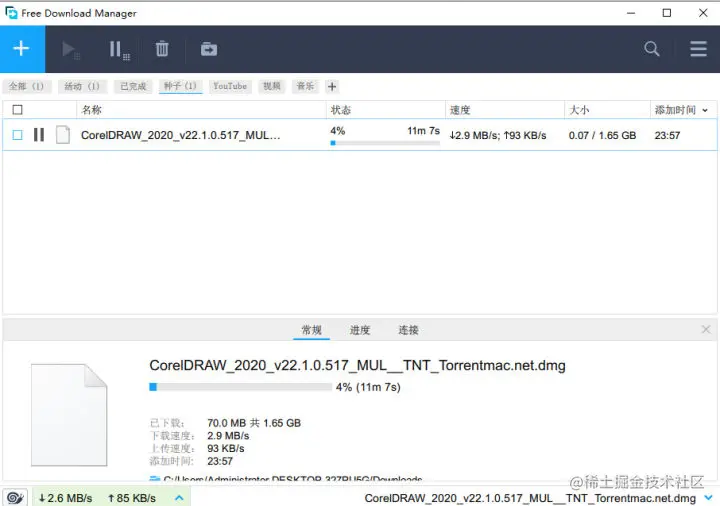Show 活动 (1) downloads filter

click(x=82, y=86)
